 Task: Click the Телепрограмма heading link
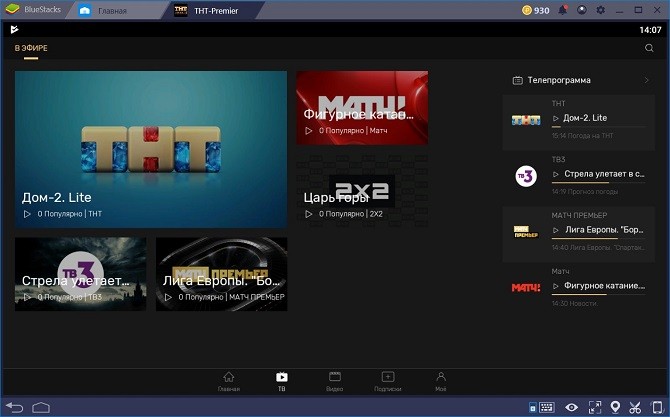(x=559, y=80)
